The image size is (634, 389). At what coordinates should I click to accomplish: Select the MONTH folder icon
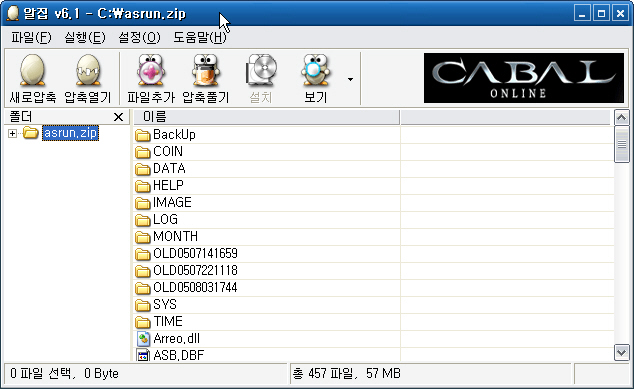(x=142, y=237)
